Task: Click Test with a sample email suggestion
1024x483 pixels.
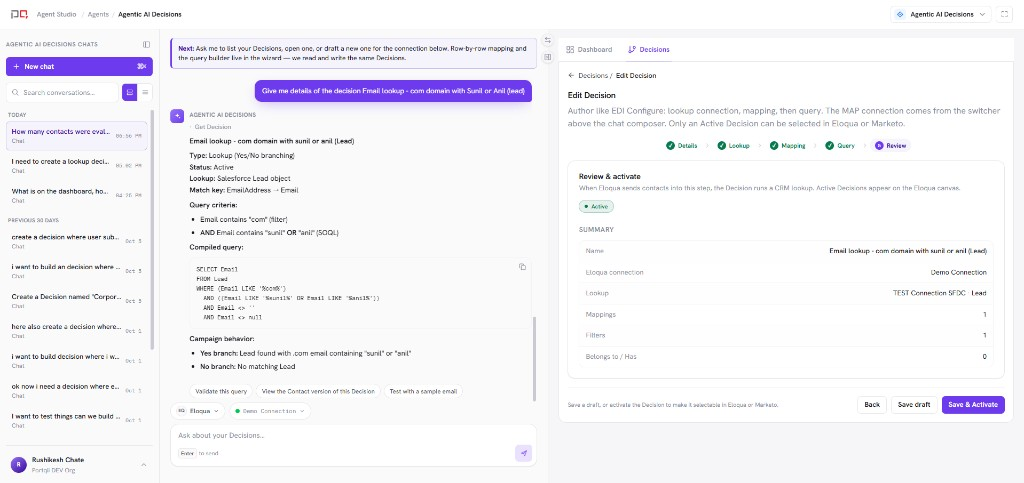Action: coord(423,392)
